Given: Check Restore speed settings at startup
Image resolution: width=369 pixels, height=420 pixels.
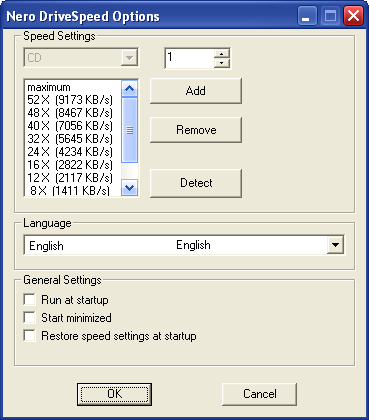Looking at the screenshot, I should (x=30, y=335).
